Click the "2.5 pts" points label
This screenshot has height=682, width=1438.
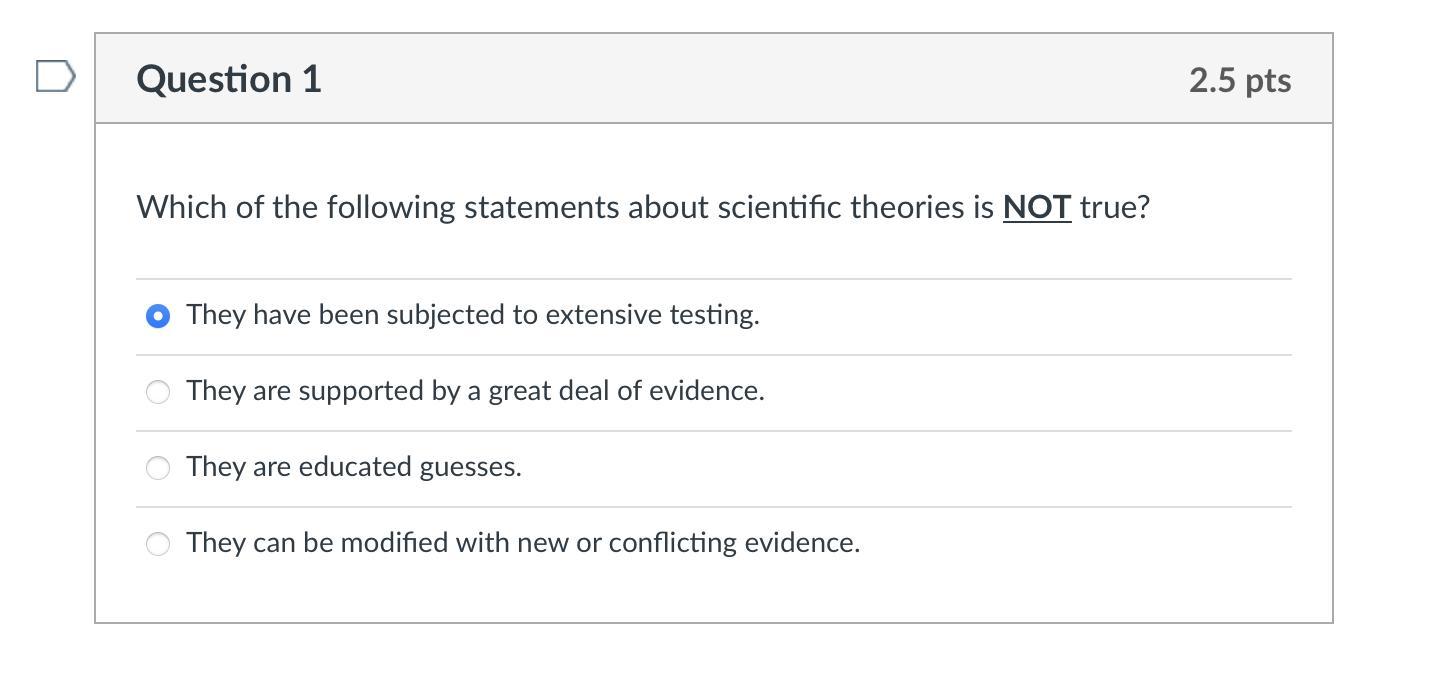pos(1240,80)
